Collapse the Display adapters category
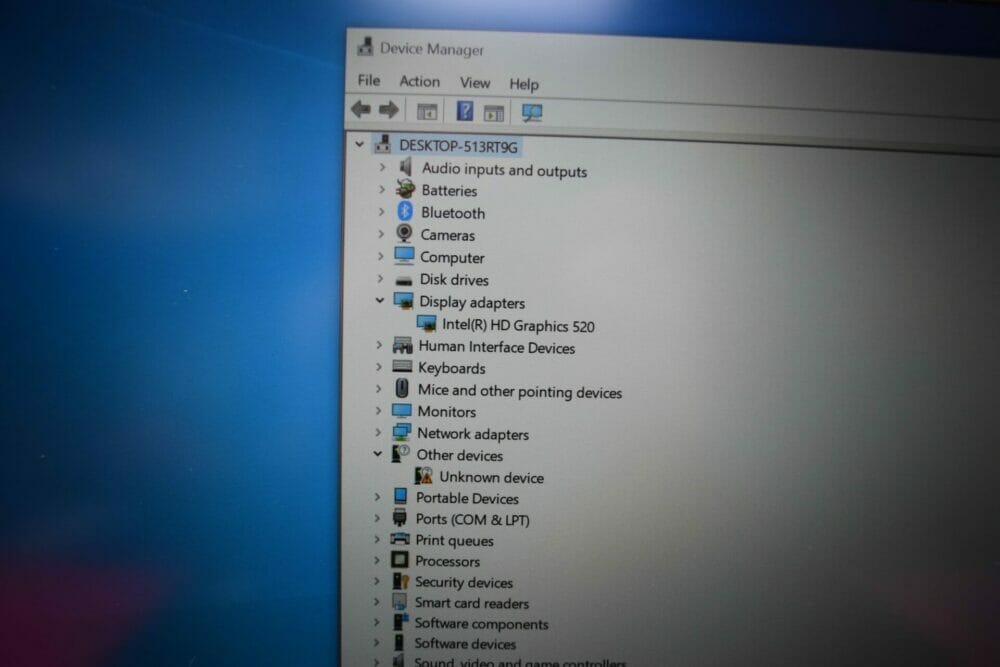 pyautogui.click(x=379, y=300)
